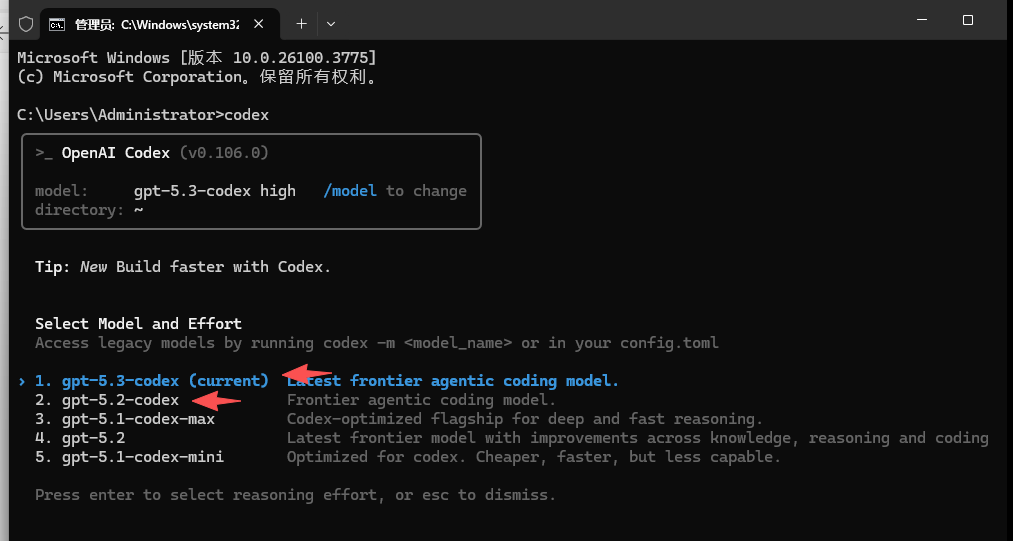Minimize the terminal window
The height and width of the screenshot is (541, 1013).
pos(921,20)
